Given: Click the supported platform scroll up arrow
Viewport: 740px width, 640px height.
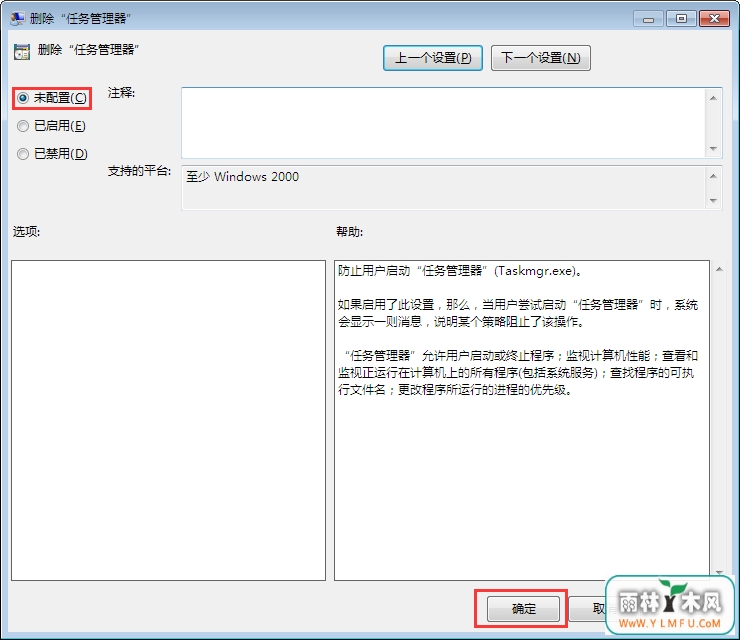Looking at the screenshot, I should [x=713, y=176].
